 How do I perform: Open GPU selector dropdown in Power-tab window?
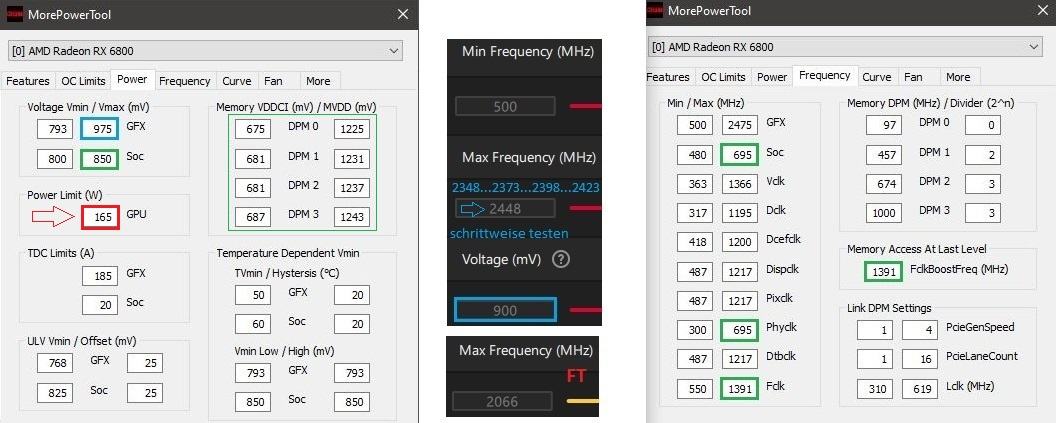(x=206, y=51)
